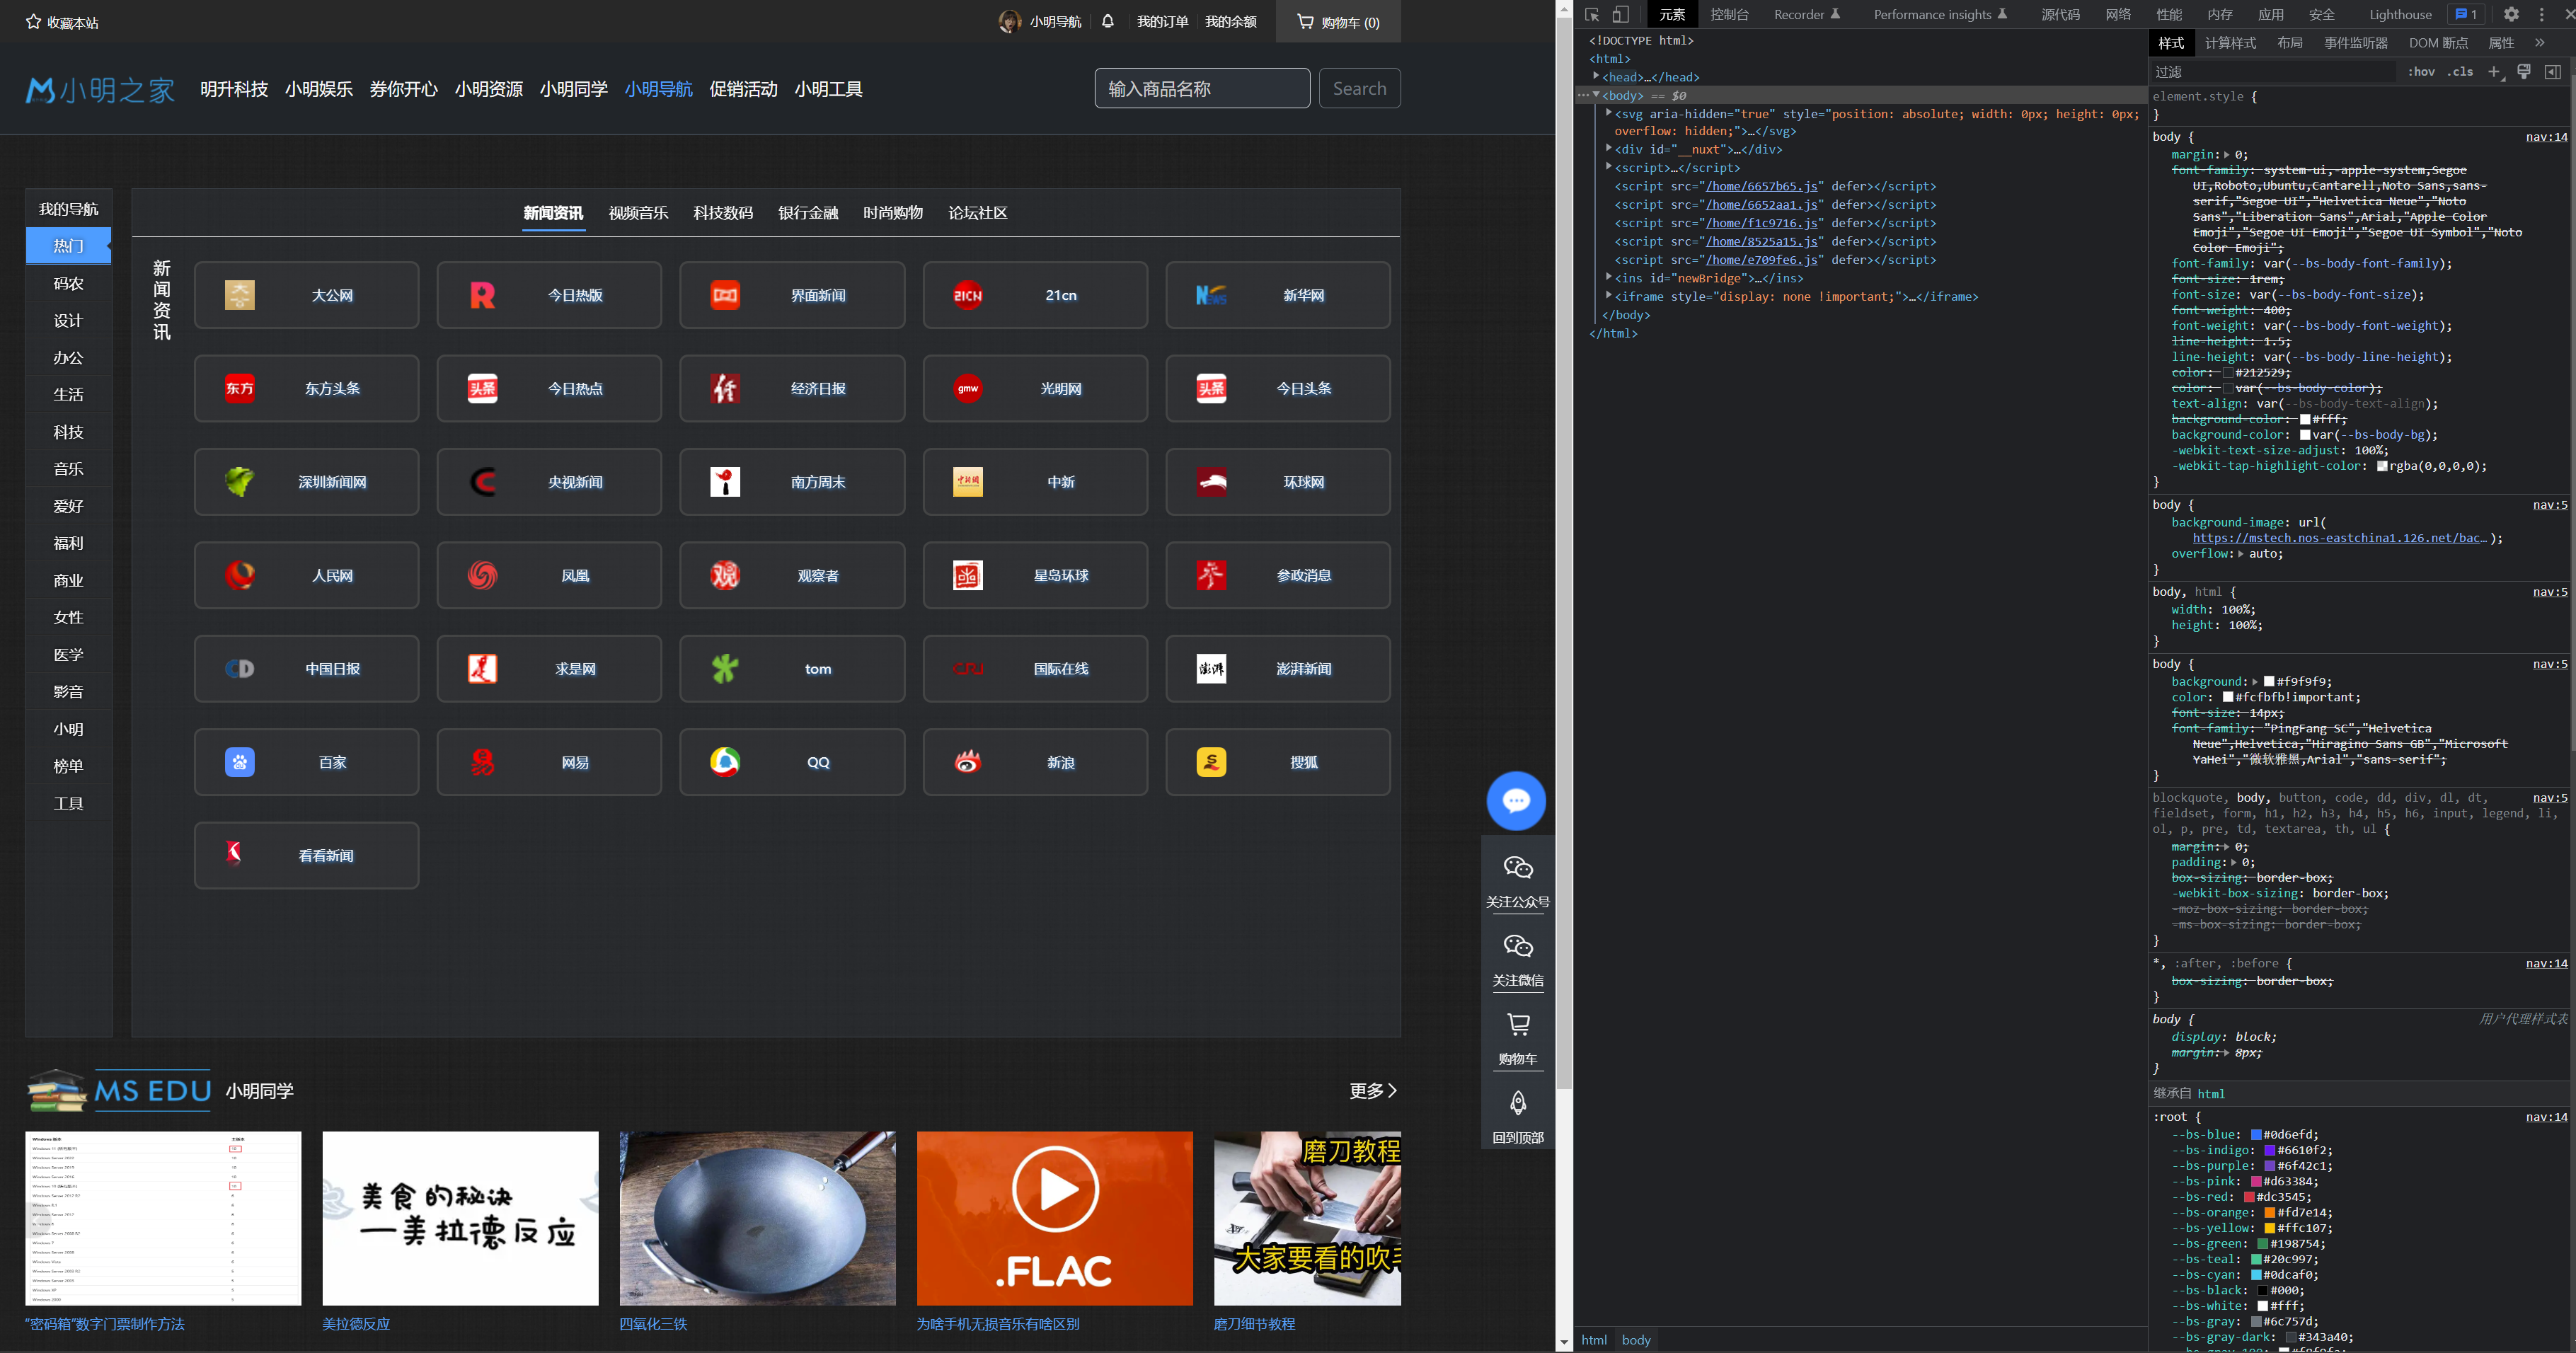Click the 收藏本站 star icon
Image resolution: width=2576 pixels, height=1353 pixels.
coord(33,21)
